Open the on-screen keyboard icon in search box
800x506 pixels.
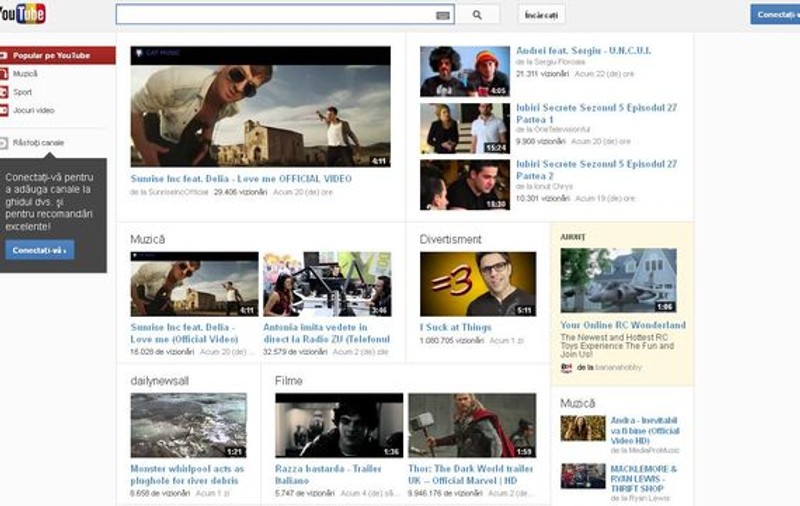(443, 15)
